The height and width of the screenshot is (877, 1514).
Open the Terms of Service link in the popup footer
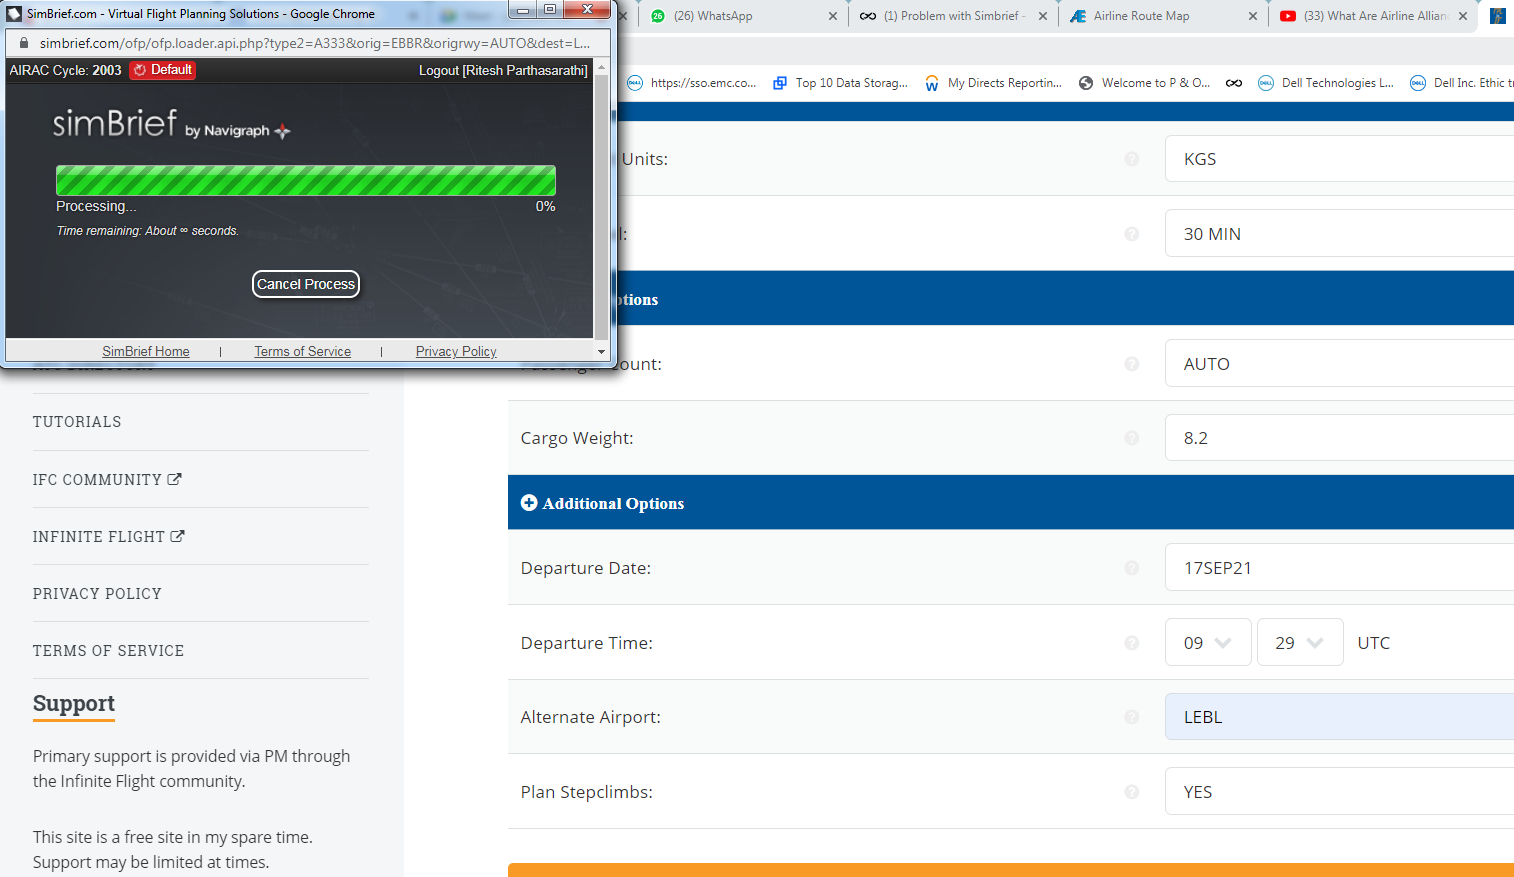click(302, 351)
